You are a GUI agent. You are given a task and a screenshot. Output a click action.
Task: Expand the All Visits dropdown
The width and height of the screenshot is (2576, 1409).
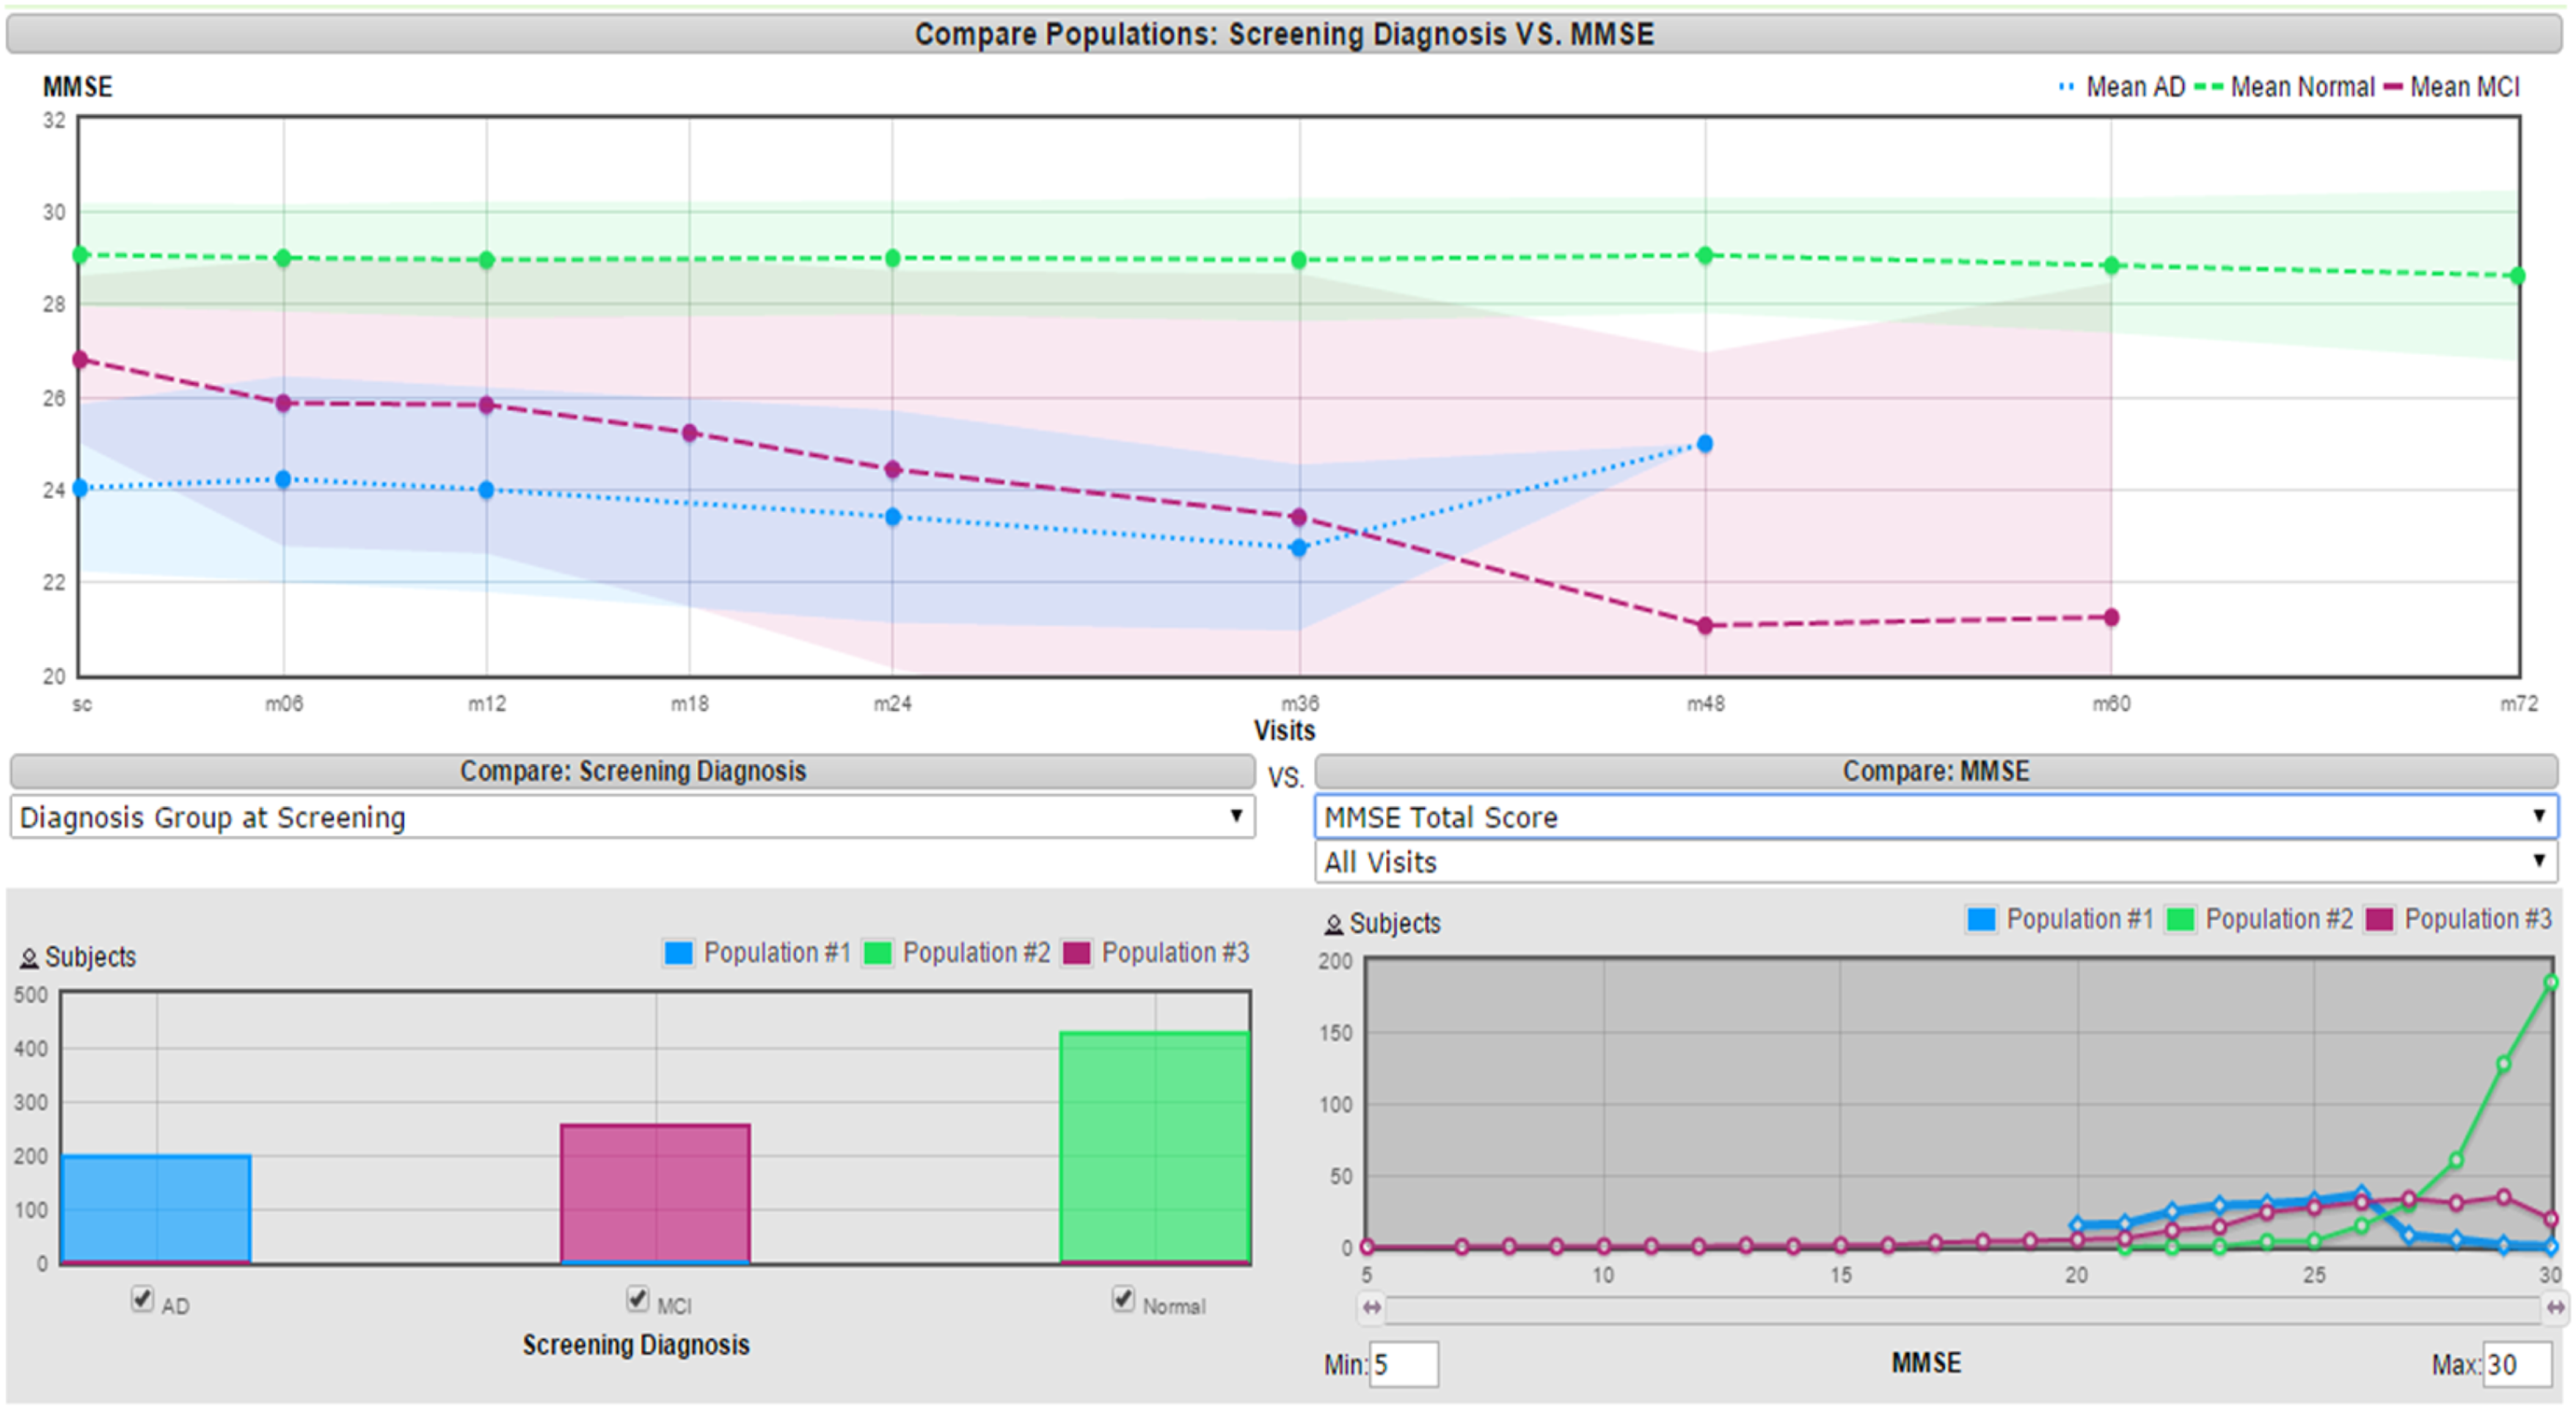(1935, 861)
